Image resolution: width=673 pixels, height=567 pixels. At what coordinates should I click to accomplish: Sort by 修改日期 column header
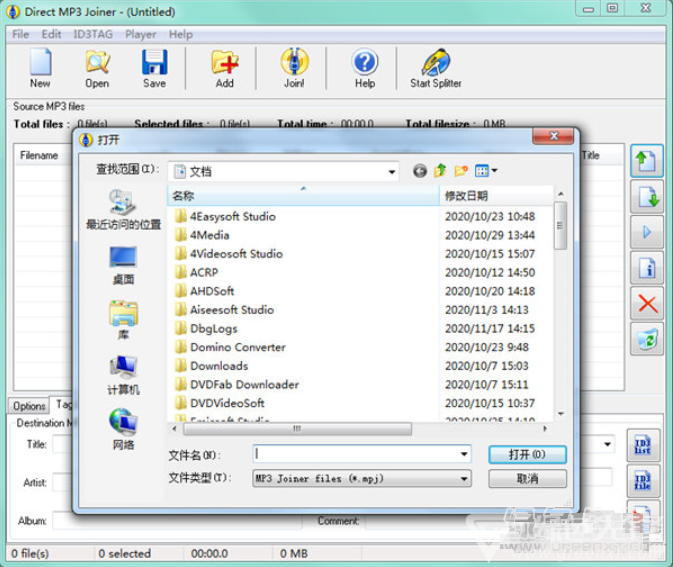pos(497,196)
